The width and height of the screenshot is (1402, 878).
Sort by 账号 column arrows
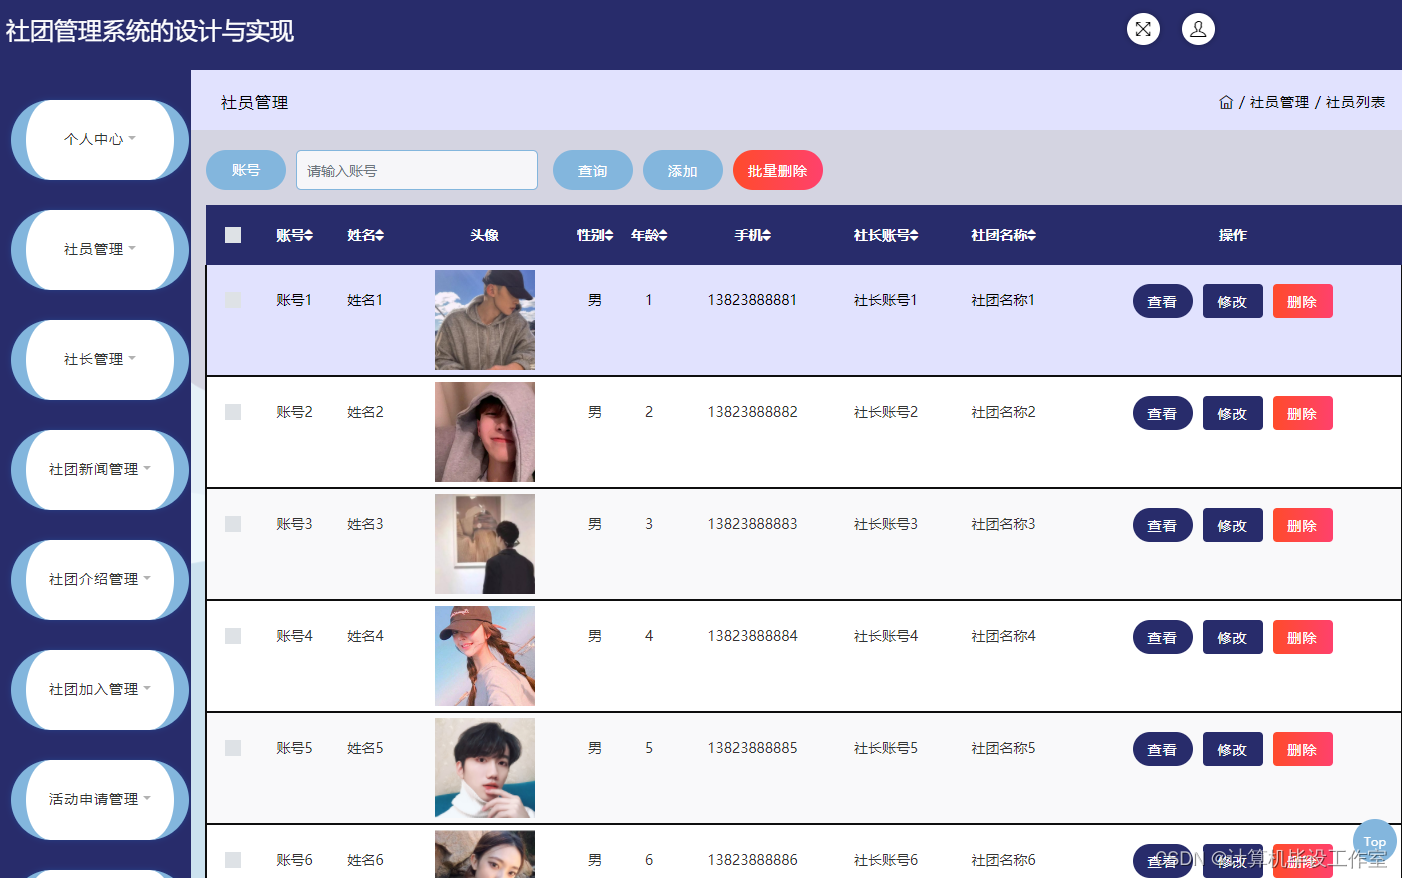click(309, 235)
